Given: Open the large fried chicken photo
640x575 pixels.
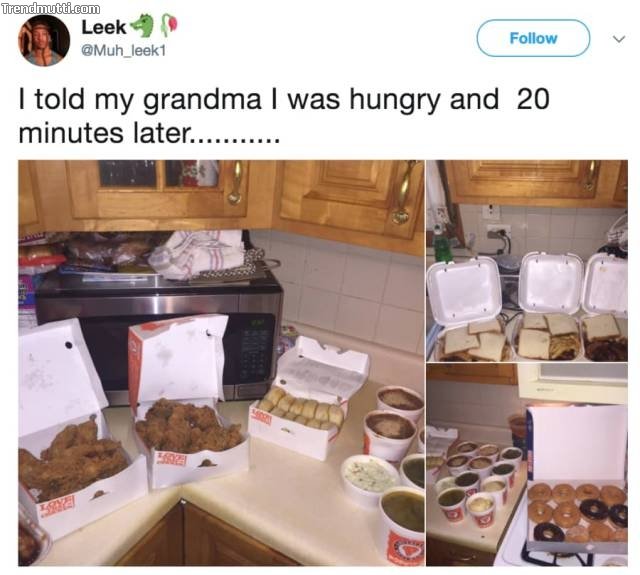Looking at the screenshot, I should [x=221, y=363].
